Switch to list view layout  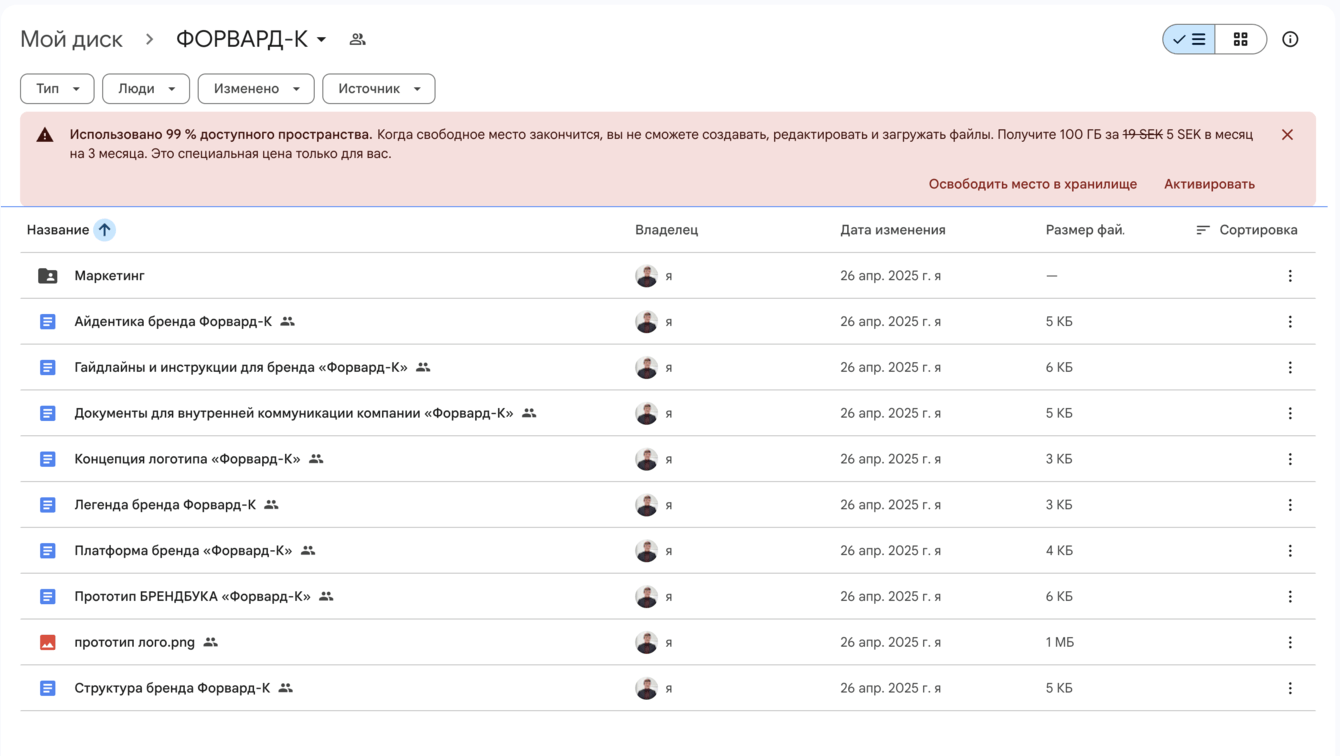[x=1189, y=39]
